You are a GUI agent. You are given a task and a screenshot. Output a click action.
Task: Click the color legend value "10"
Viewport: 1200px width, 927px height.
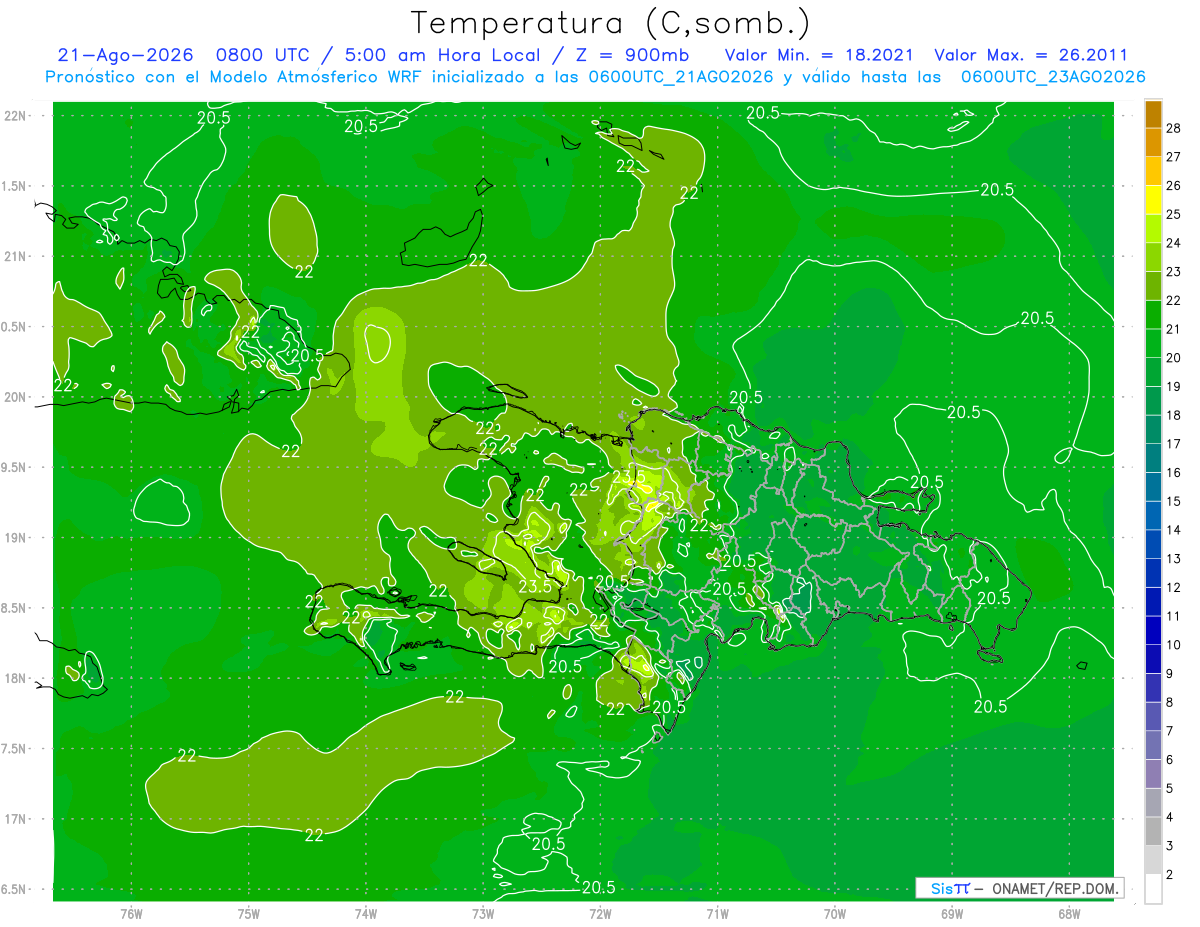[1174, 645]
